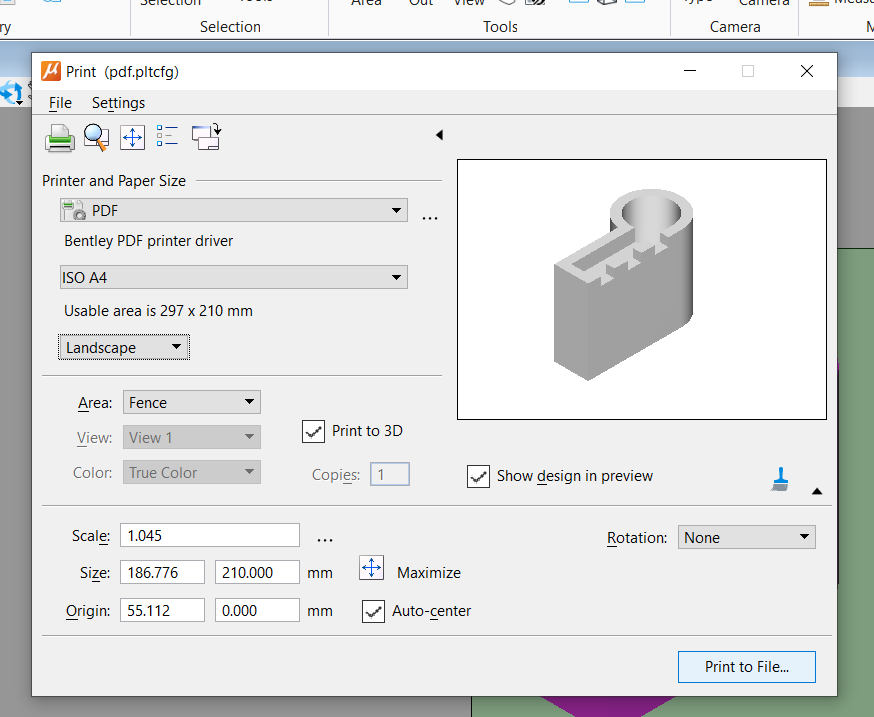This screenshot has height=717, width=874.
Task: Click the Maximize crosshair icon beside Size
Action: 371,567
